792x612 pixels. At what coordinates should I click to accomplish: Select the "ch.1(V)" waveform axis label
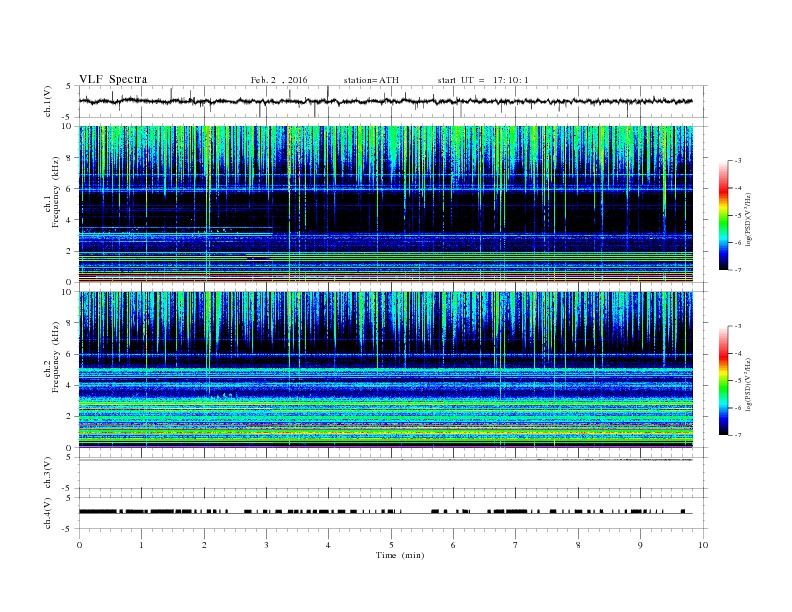point(47,101)
